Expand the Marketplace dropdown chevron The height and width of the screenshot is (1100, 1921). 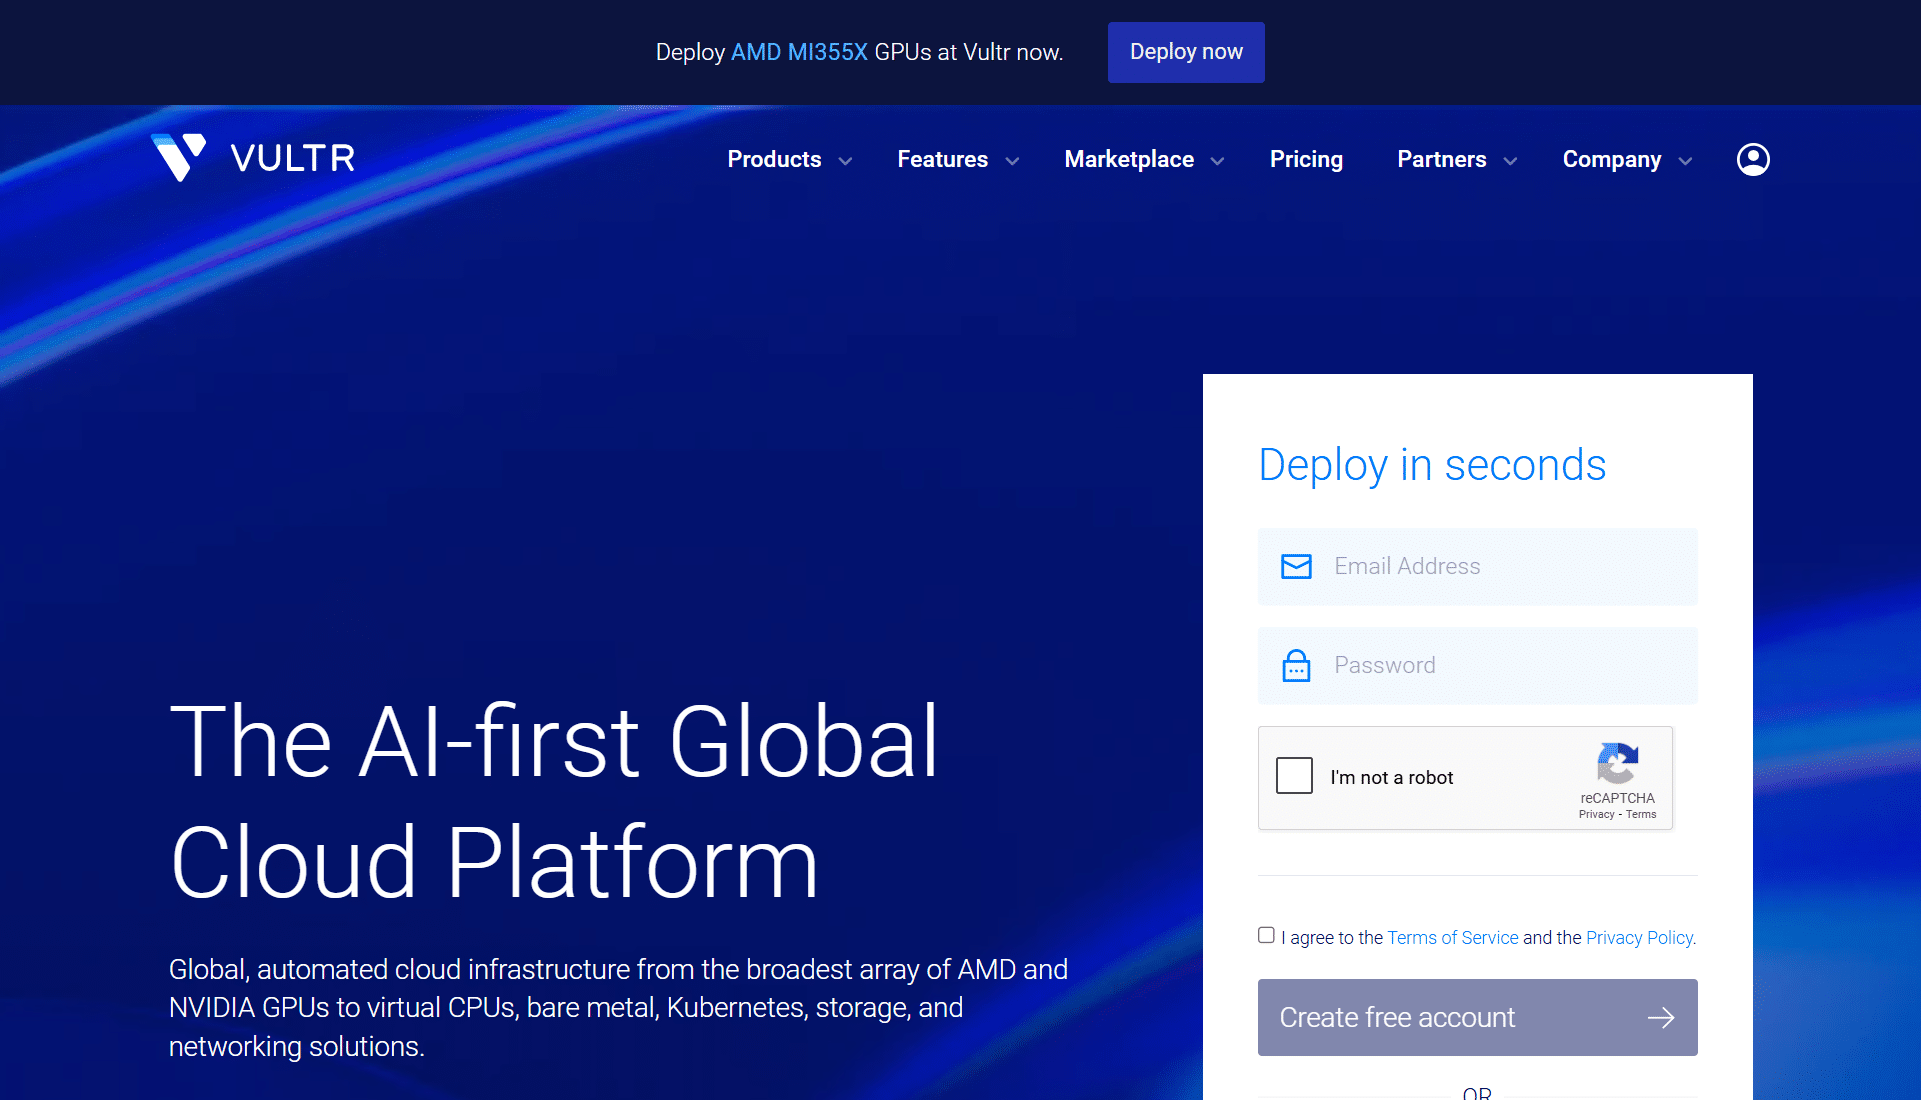(x=1217, y=161)
